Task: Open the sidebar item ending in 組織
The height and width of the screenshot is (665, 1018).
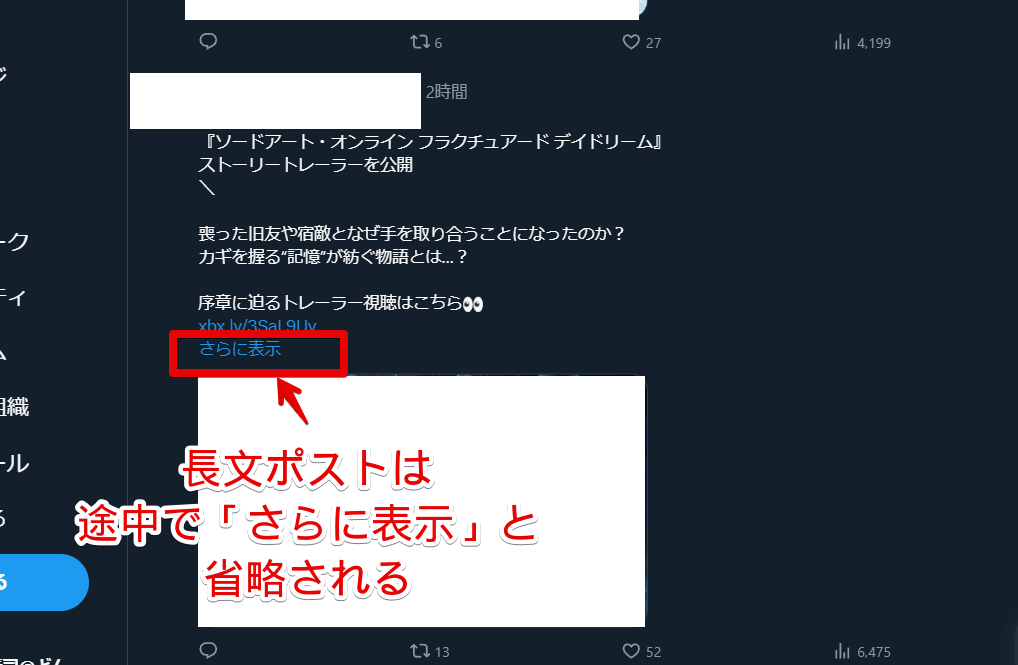Action: click(x=13, y=407)
